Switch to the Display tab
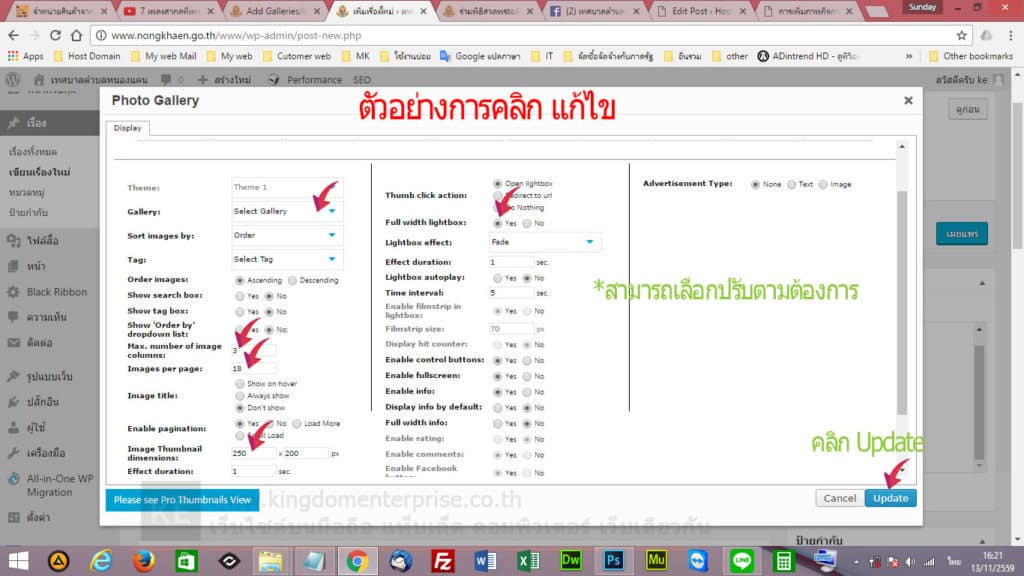The image size is (1024, 576). point(128,128)
